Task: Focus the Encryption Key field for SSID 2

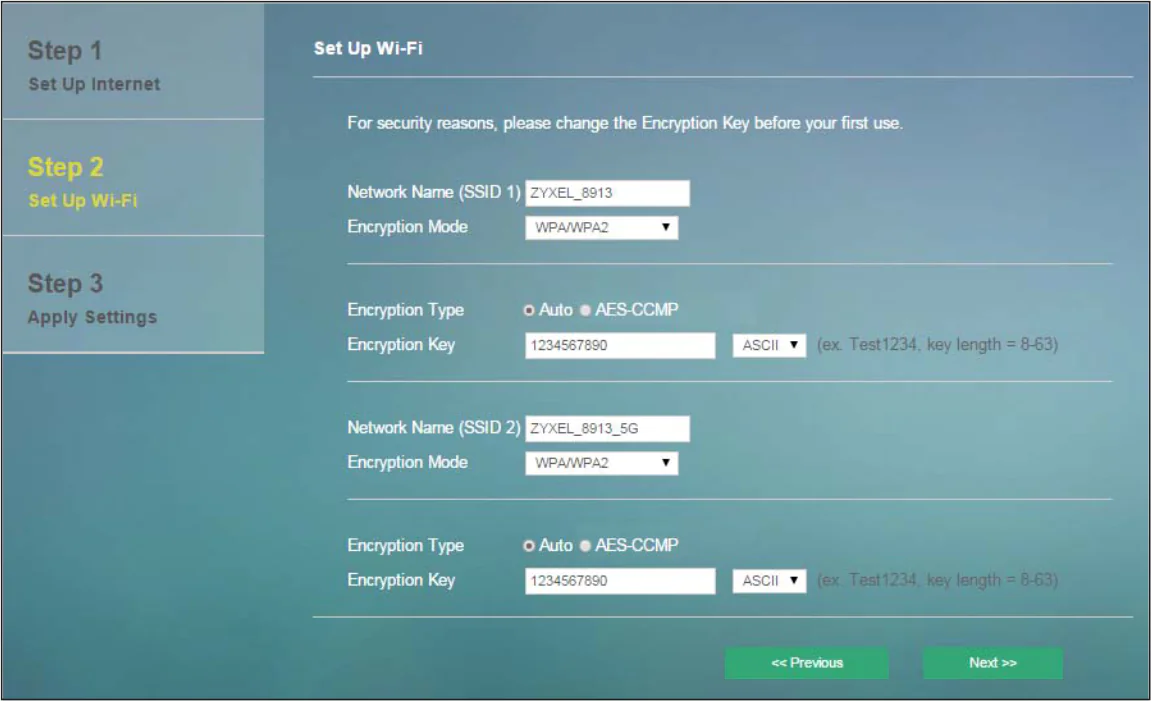Action: [619, 581]
